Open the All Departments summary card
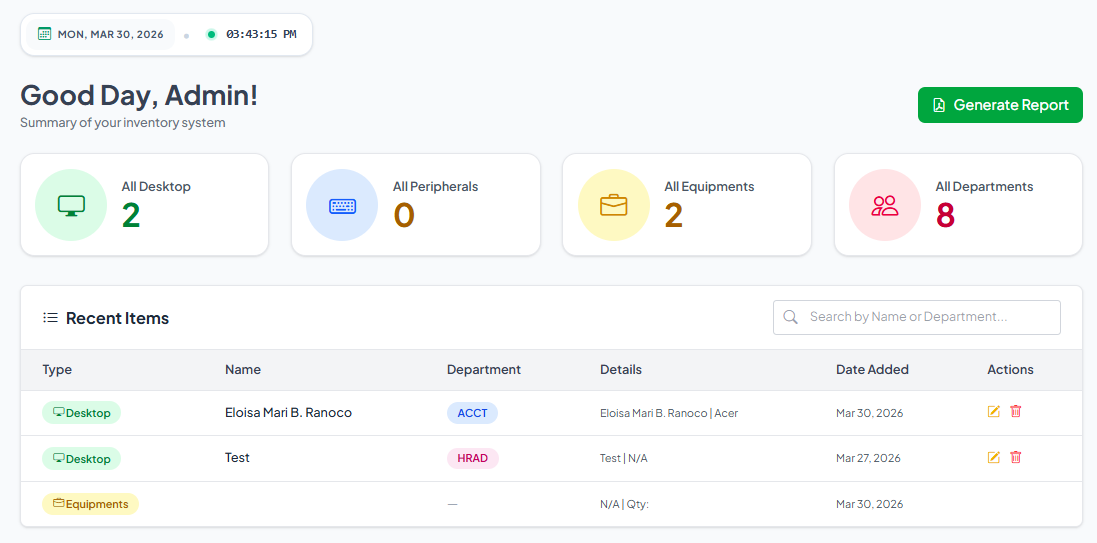 [x=958, y=205]
